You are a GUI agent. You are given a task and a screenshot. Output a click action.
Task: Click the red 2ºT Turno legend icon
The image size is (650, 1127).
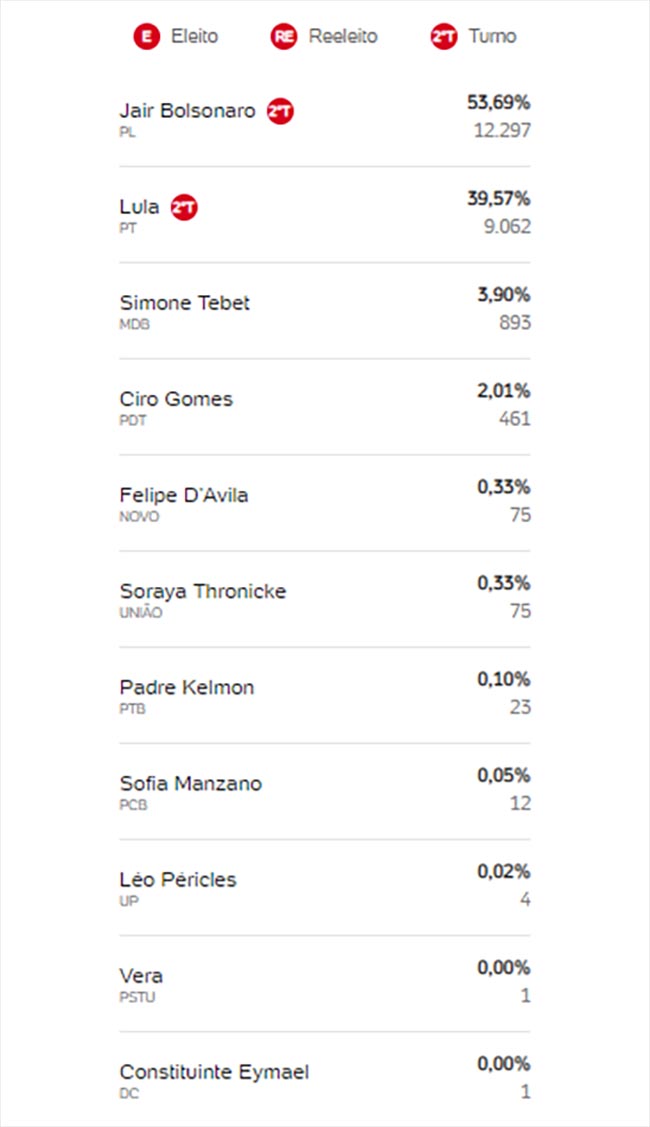(x=444, y=37)
